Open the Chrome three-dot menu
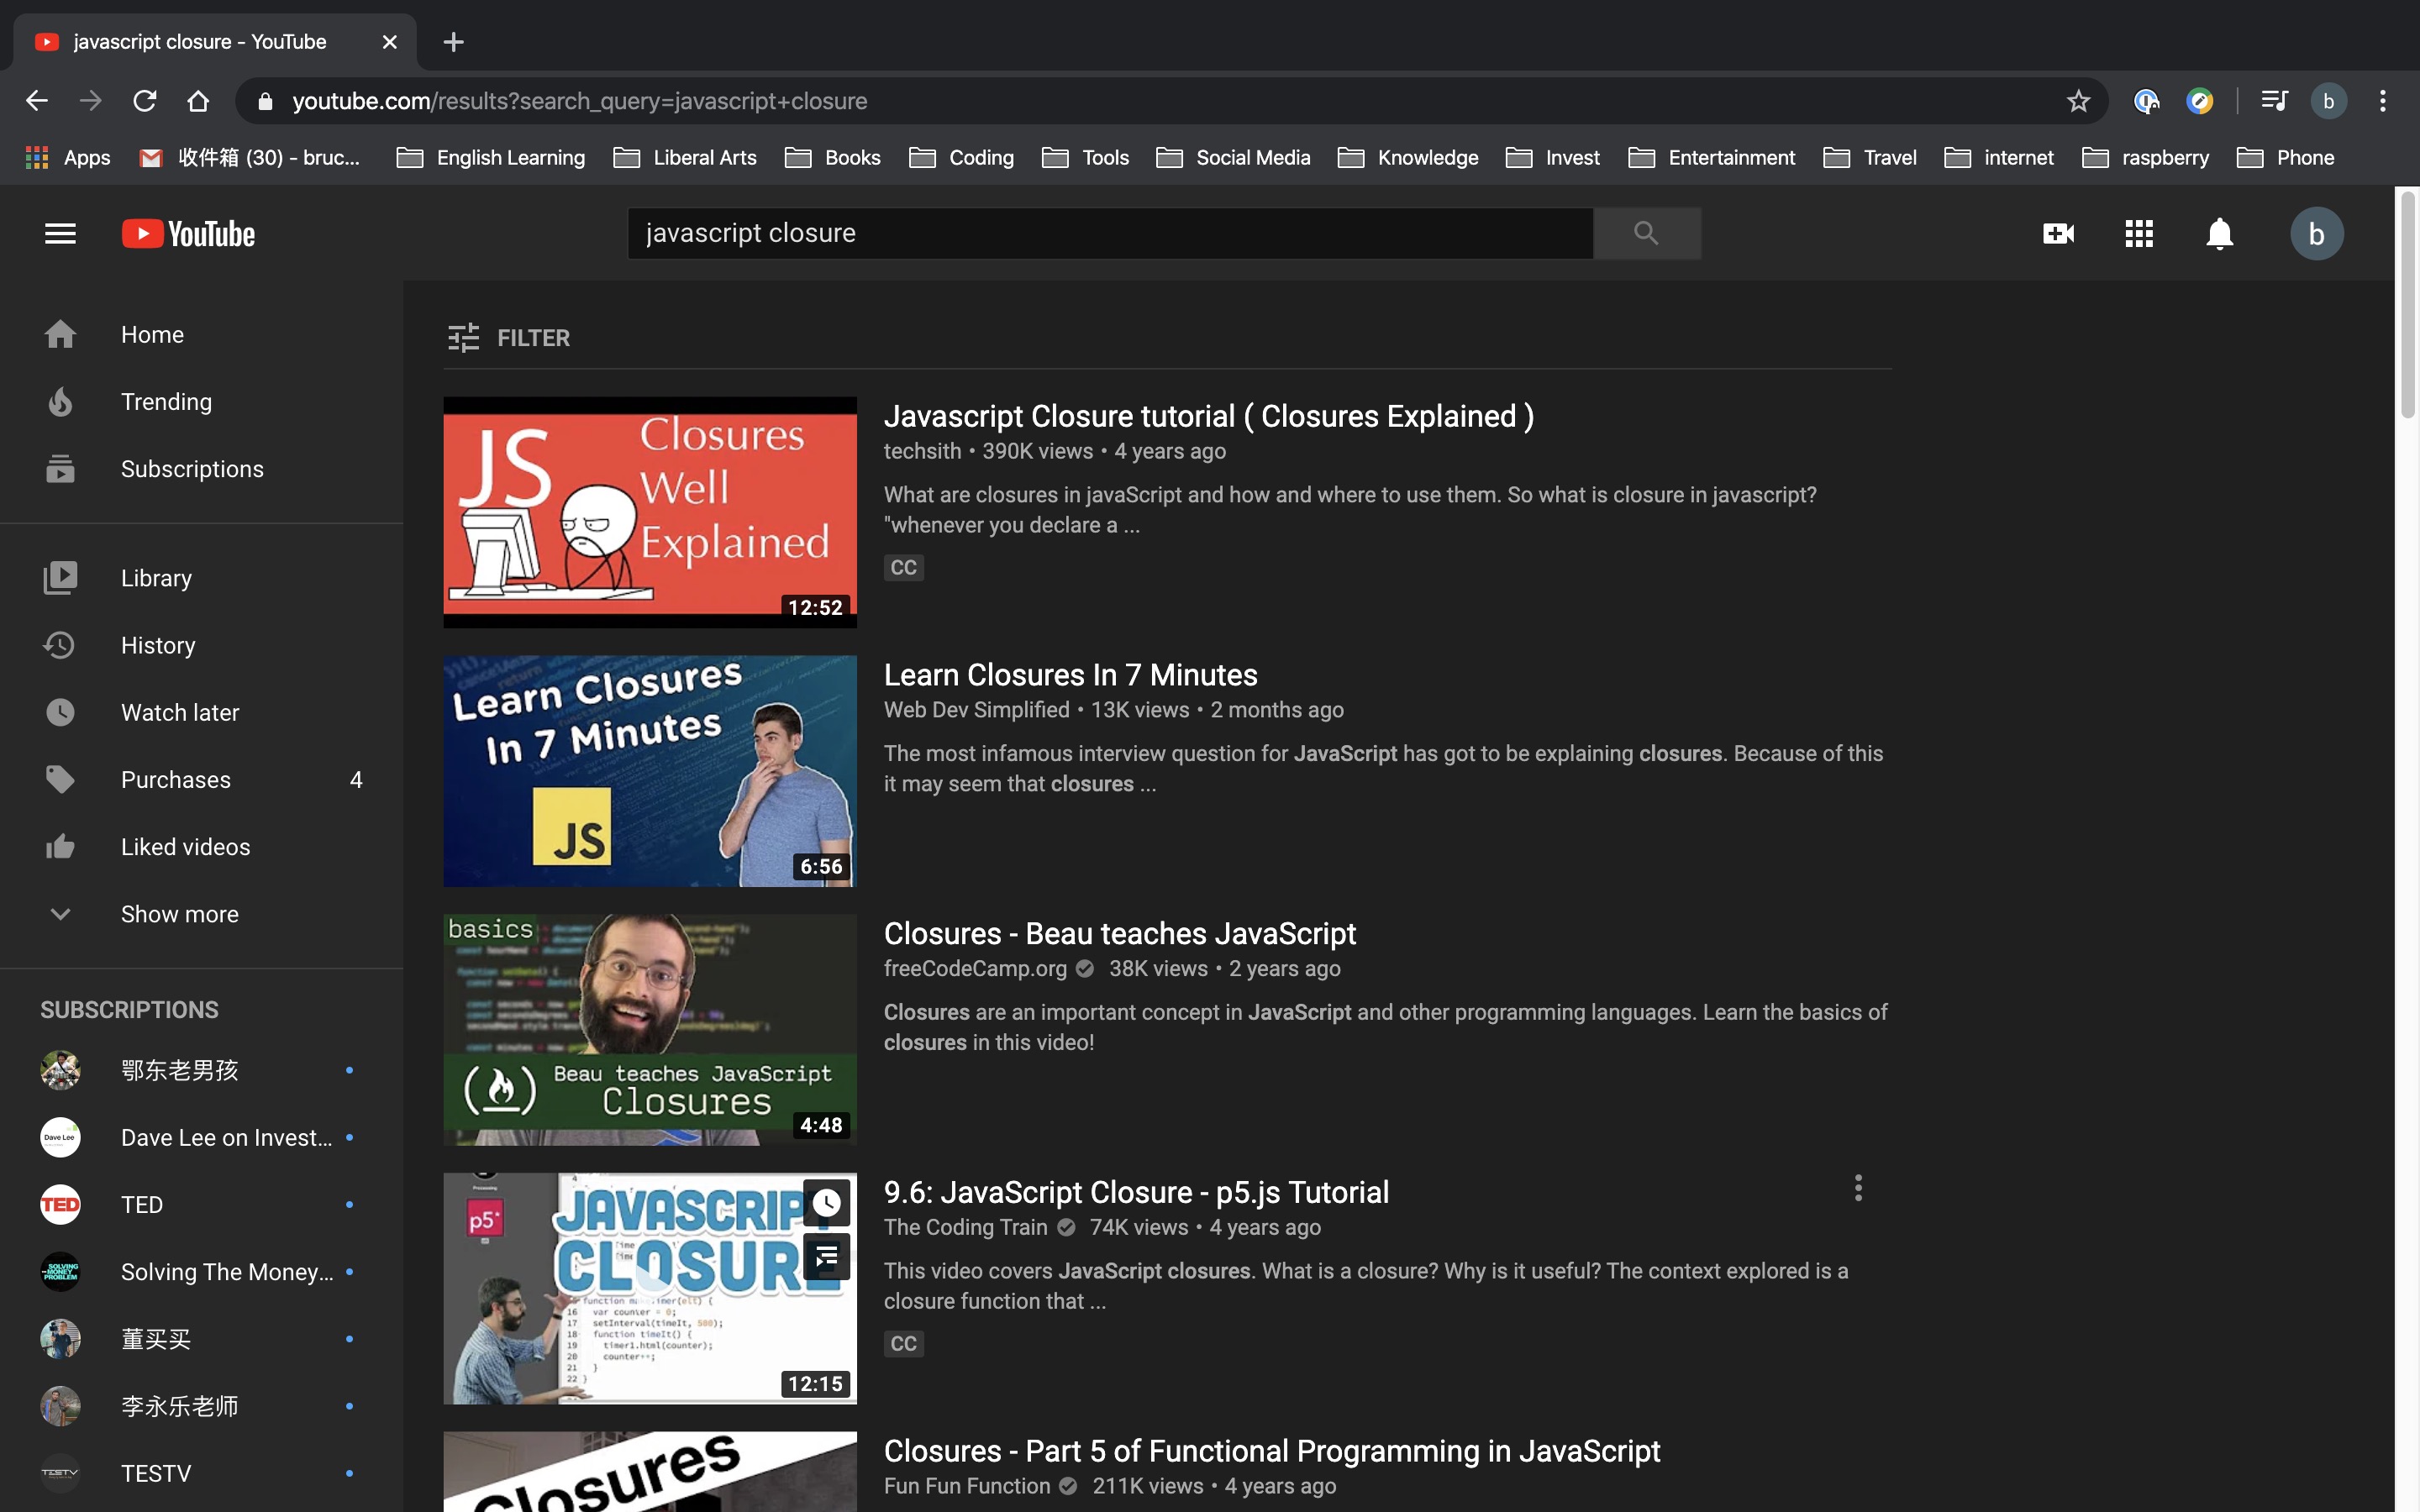 point(2383,101)
